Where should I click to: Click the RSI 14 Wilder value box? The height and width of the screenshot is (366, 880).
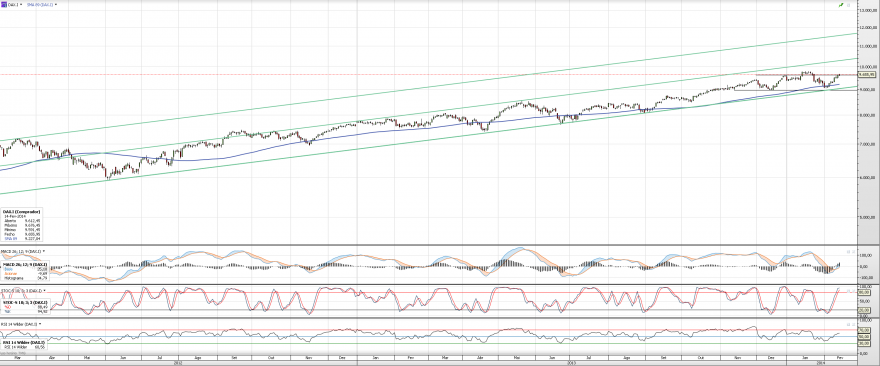25,345
